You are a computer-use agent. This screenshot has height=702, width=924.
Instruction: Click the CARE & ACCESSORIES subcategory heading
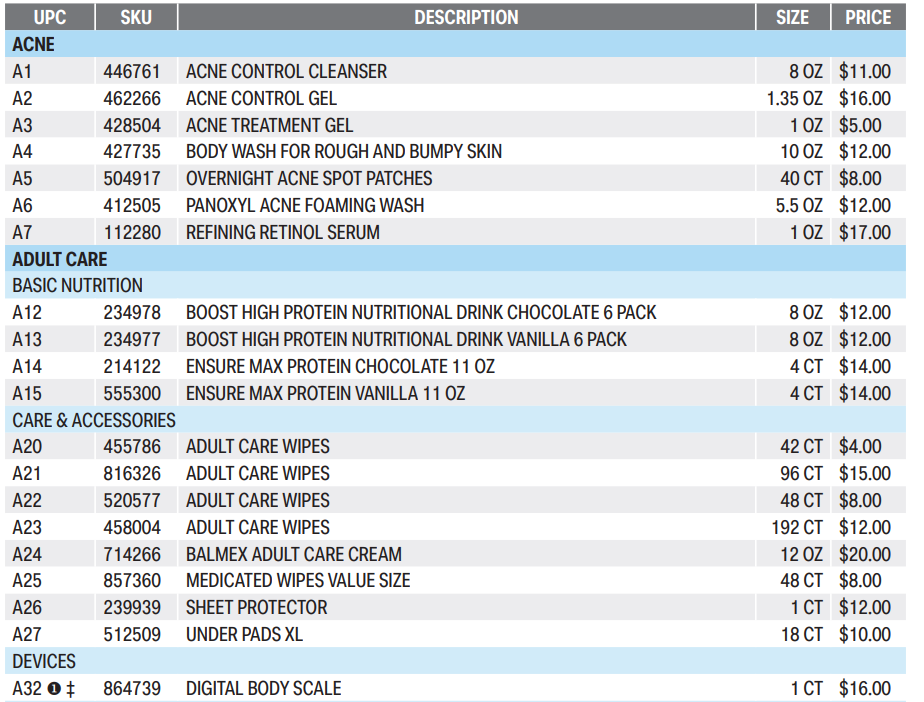94,420
